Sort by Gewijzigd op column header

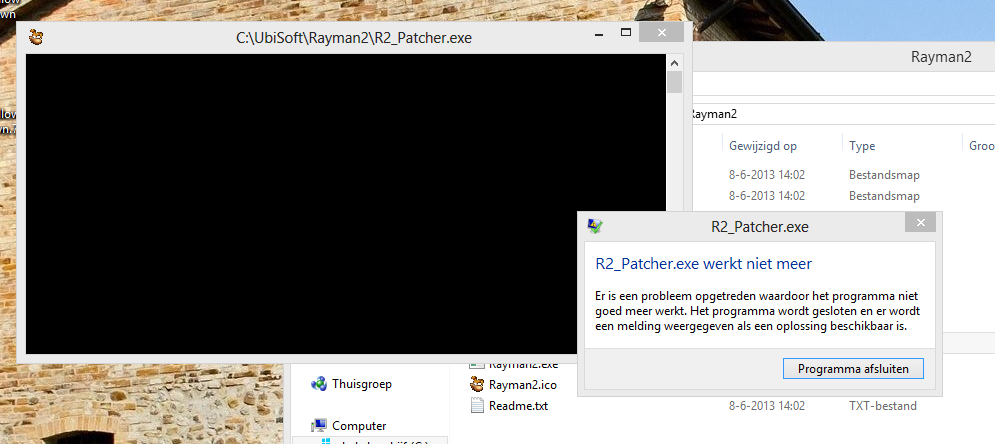point(763,146)
